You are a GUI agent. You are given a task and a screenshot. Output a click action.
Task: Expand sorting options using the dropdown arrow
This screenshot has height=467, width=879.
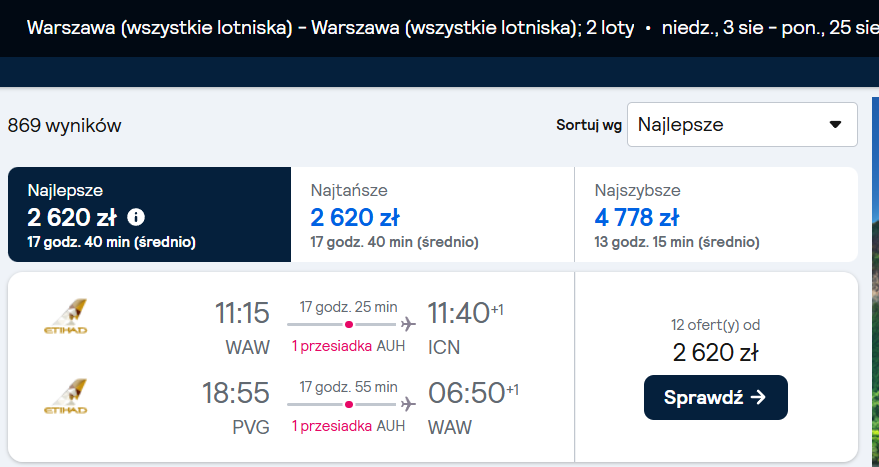click(835, 124)
